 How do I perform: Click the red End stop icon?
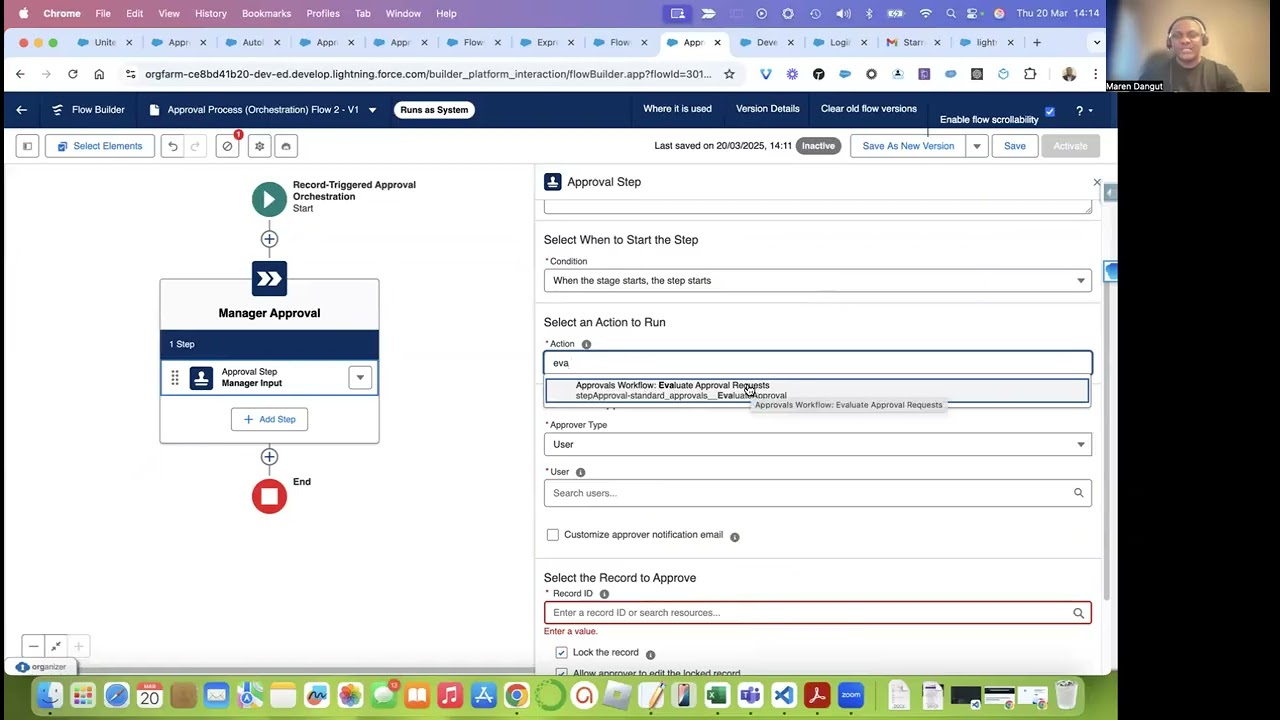pyautogui.click(x=269, y=496)
